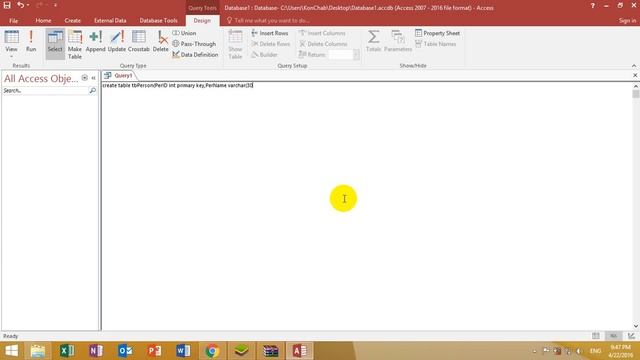
Task: Click Delete Columns in Query Setup
Action: coord(323,44)
